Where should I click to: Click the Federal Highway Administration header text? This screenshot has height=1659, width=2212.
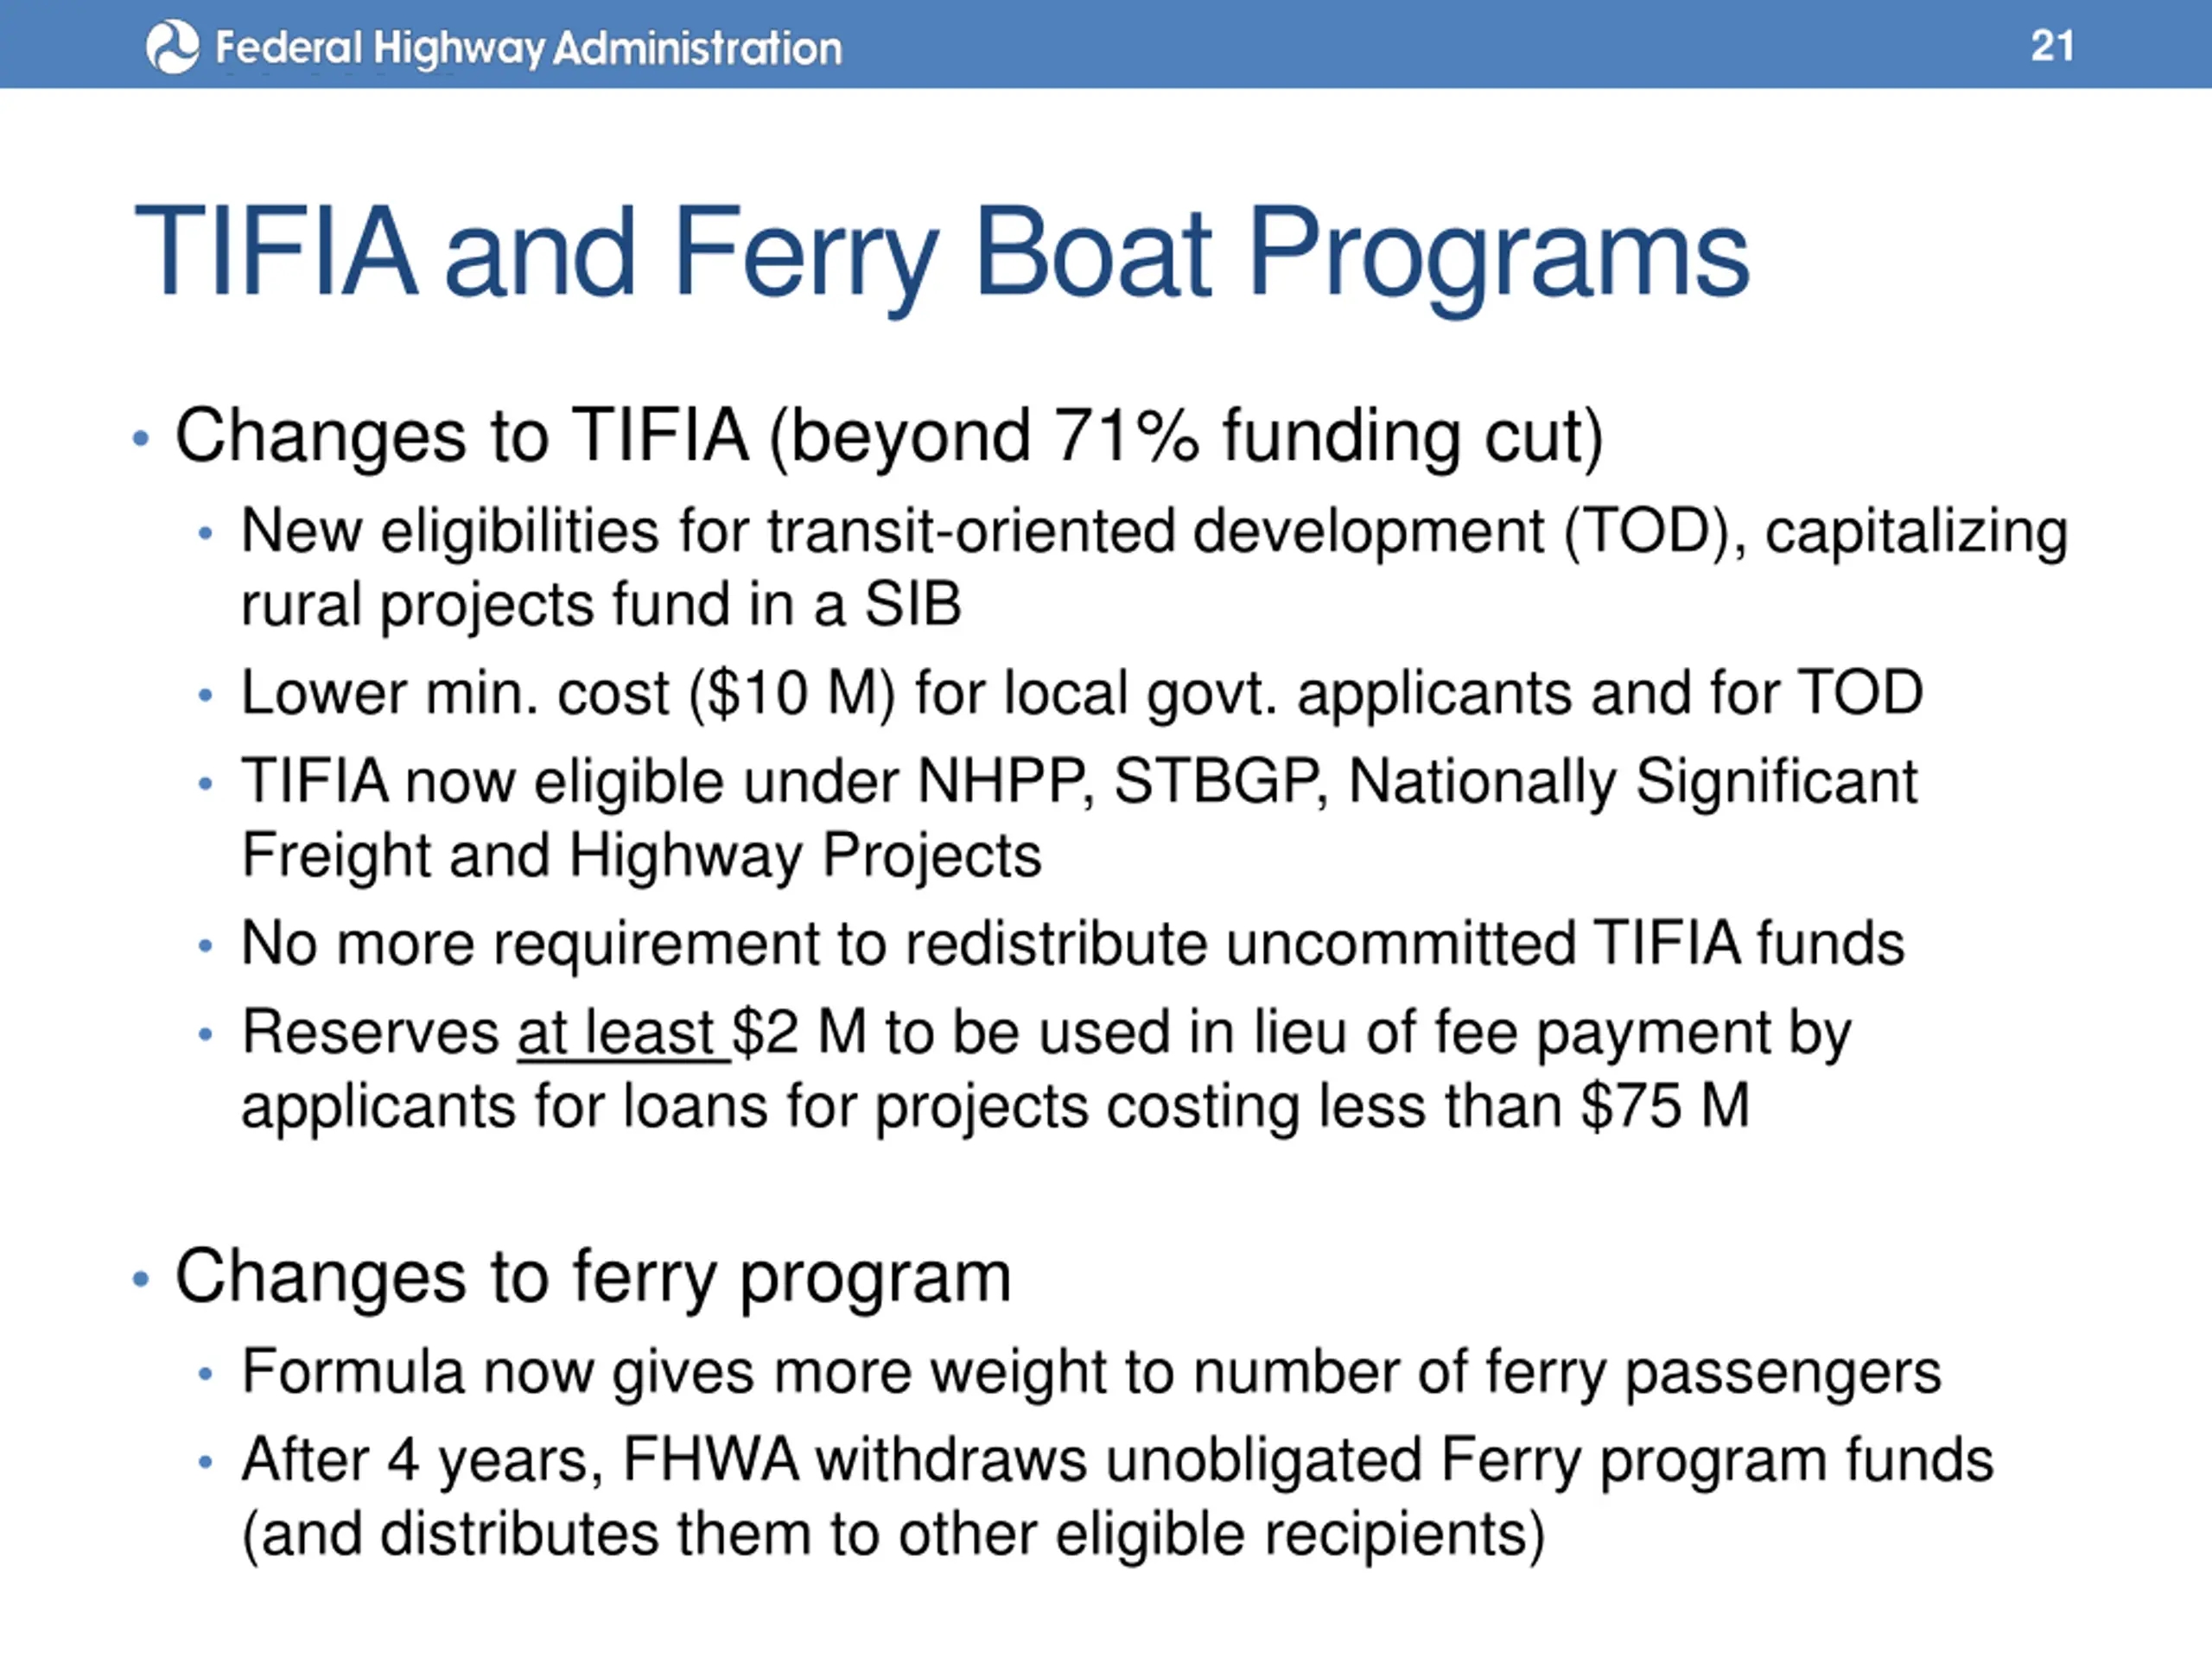[528, 48]
